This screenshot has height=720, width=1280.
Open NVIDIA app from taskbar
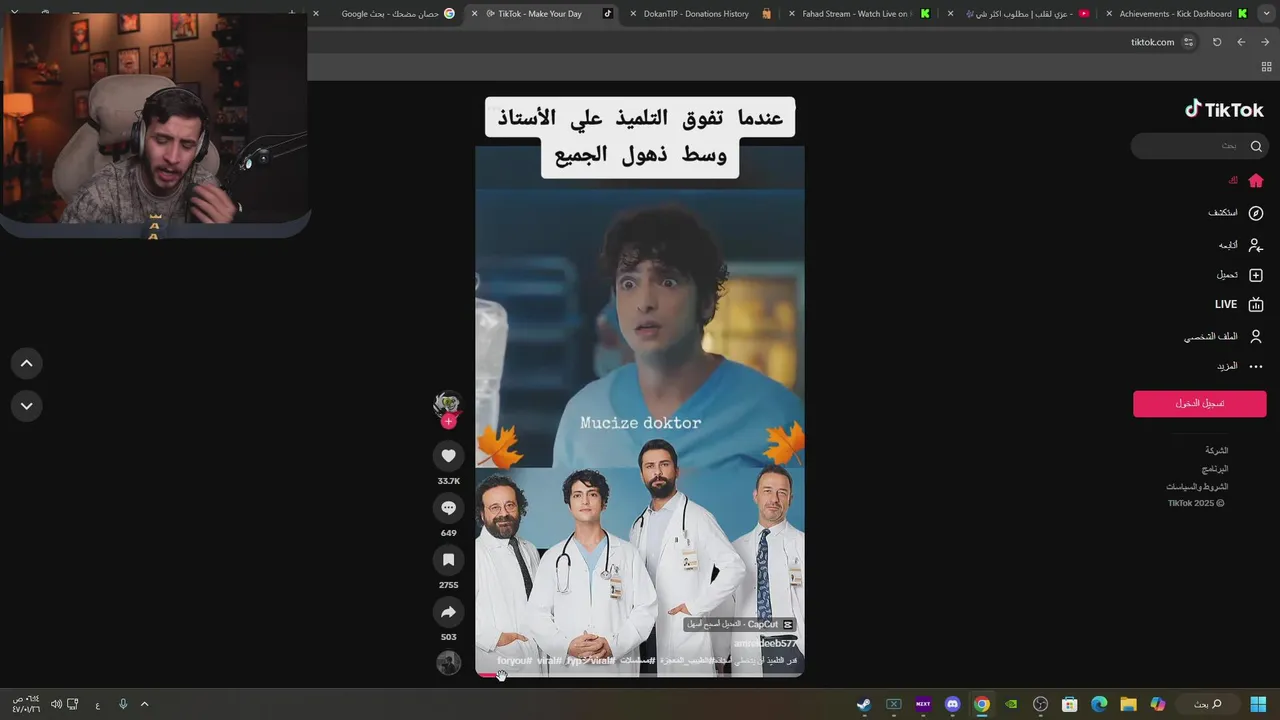1011,704
